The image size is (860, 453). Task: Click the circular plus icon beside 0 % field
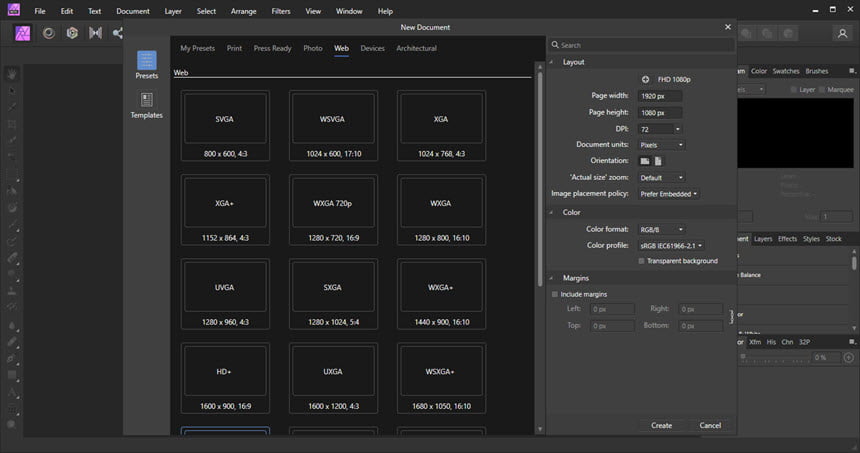point(848,358)
